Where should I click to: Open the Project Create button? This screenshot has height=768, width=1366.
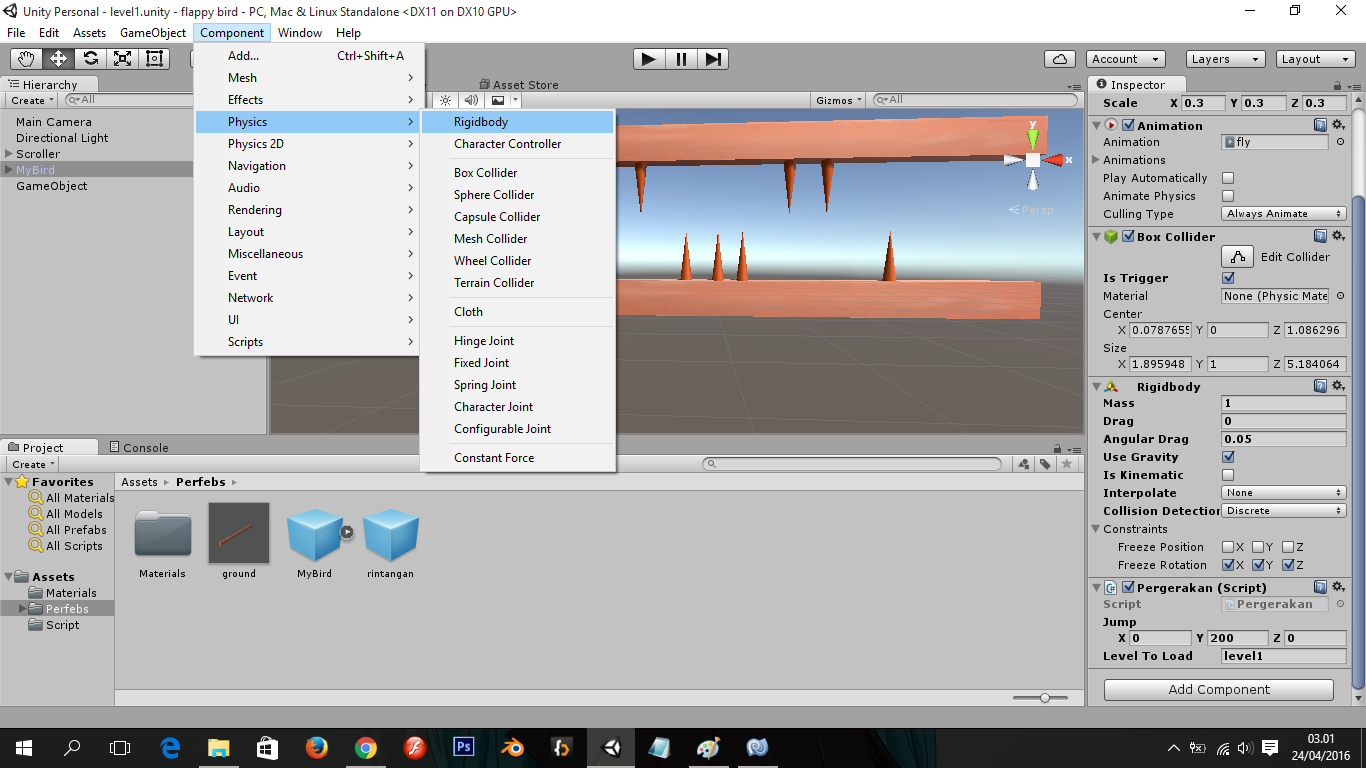click(33, 464)
